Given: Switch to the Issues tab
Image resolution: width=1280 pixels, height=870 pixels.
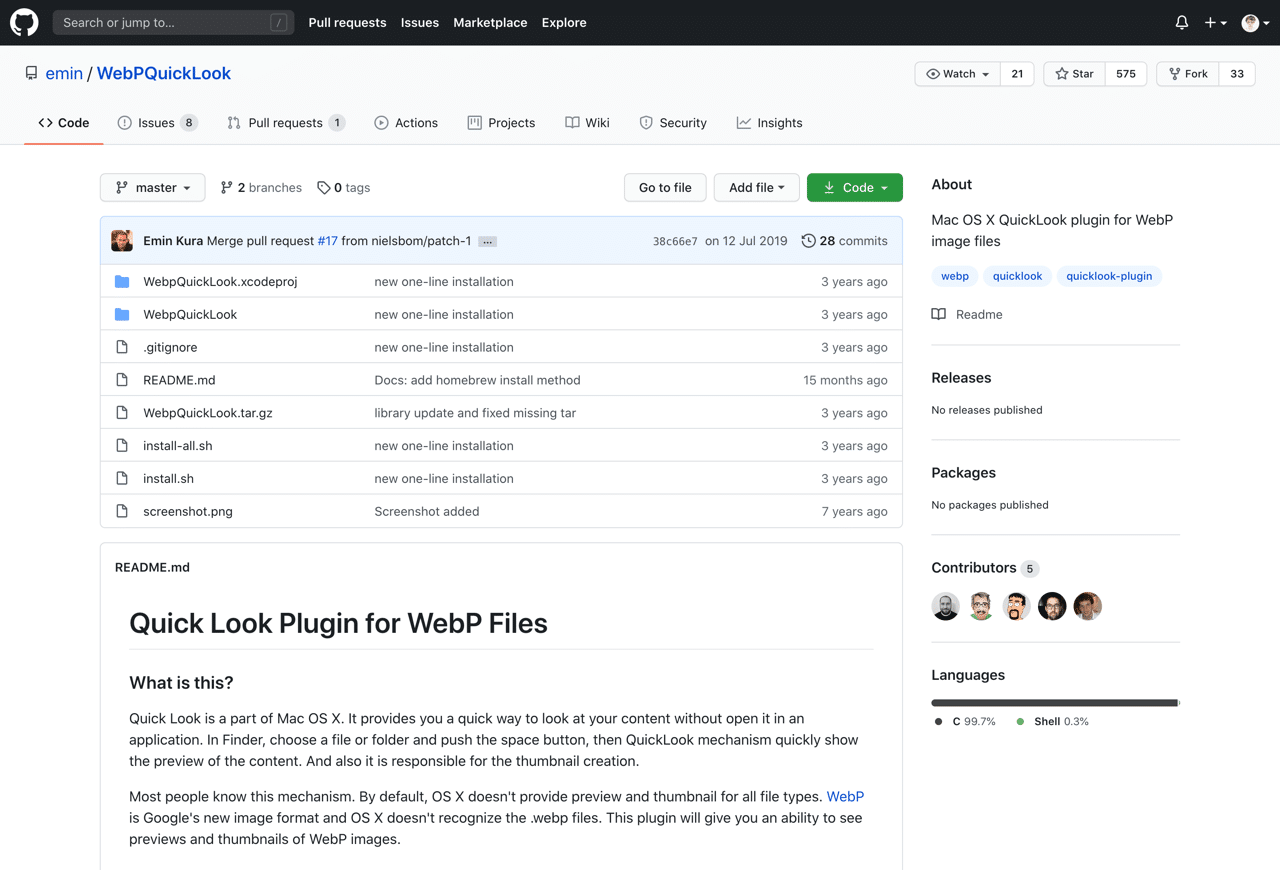Looking at the screenshot, I should tap(157, 123).
